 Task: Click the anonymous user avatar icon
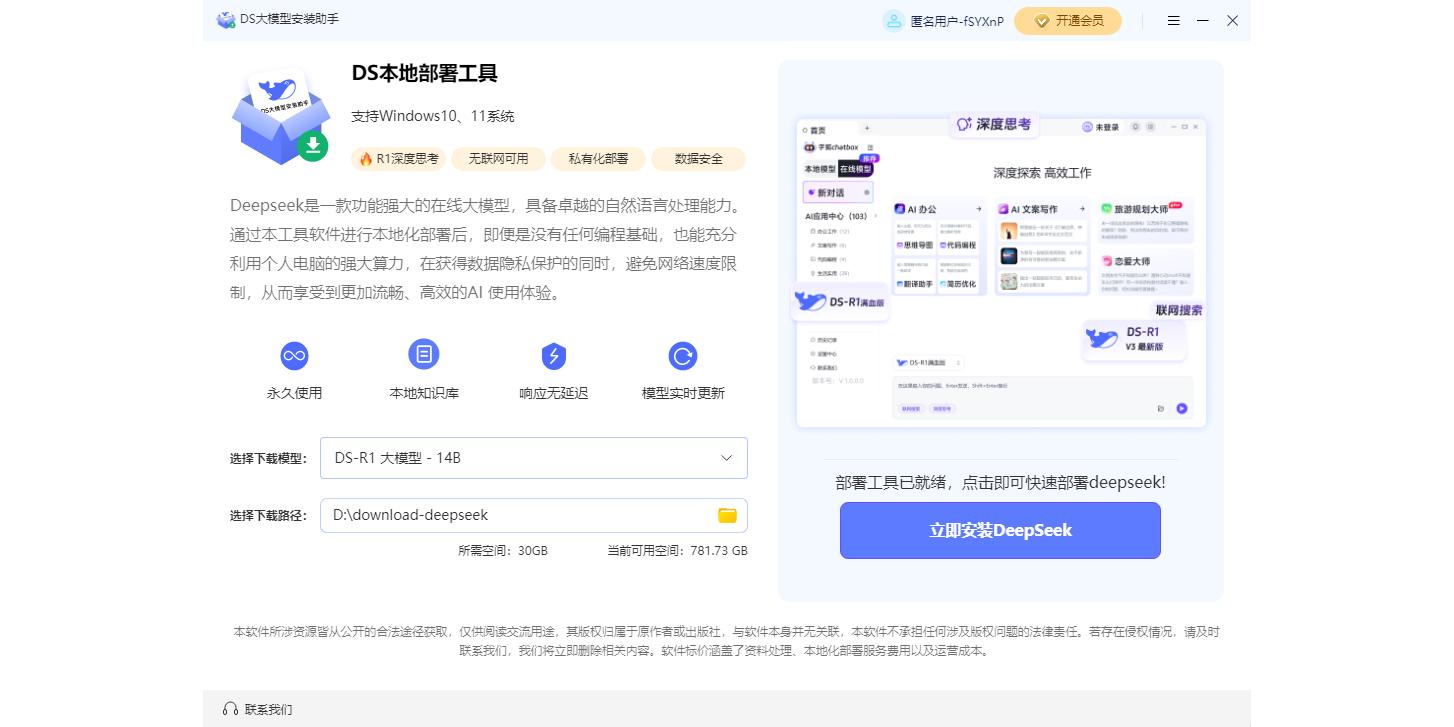click(893, 21)
